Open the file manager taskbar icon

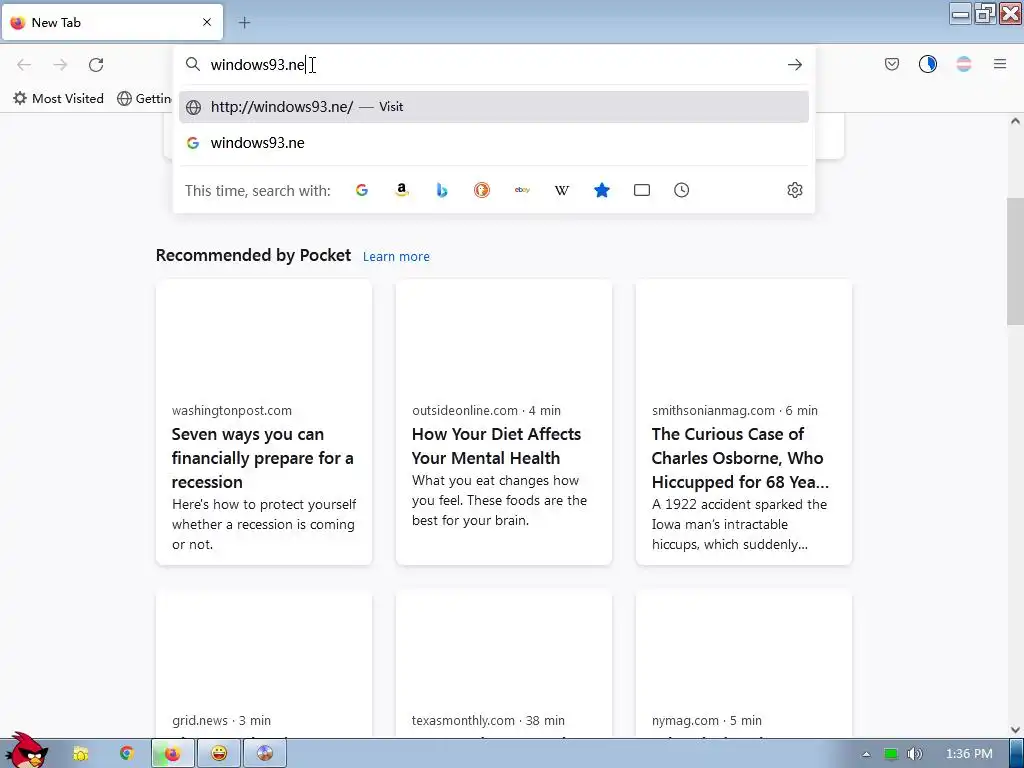click(80, 754)
